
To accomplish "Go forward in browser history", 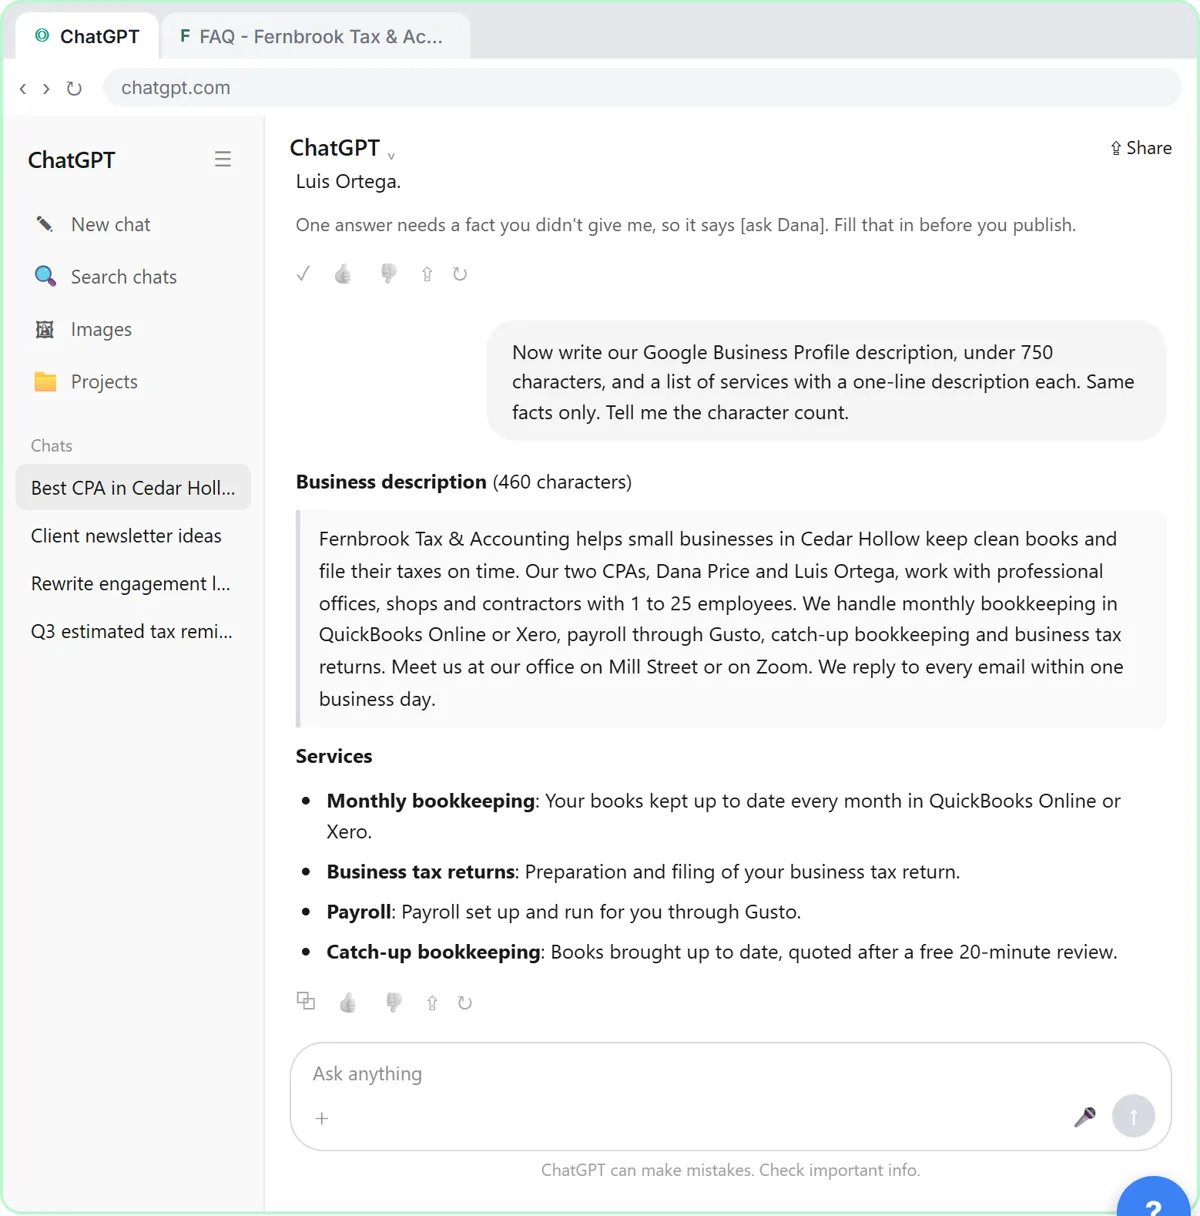I will coord(46,88).
